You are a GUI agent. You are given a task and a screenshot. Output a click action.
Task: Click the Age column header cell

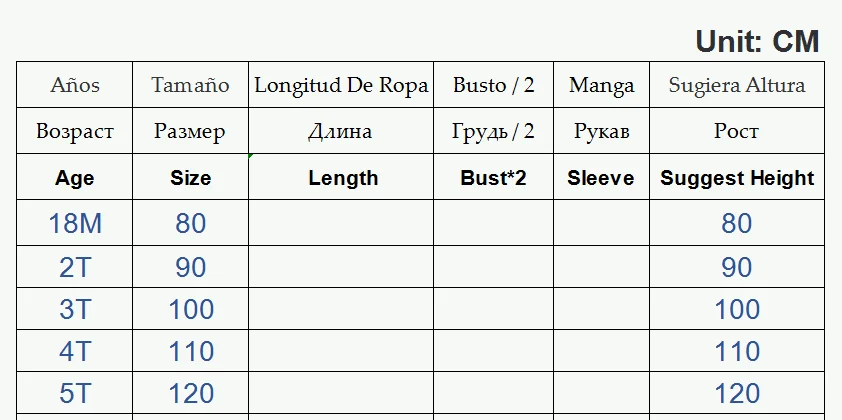[75, 178]
